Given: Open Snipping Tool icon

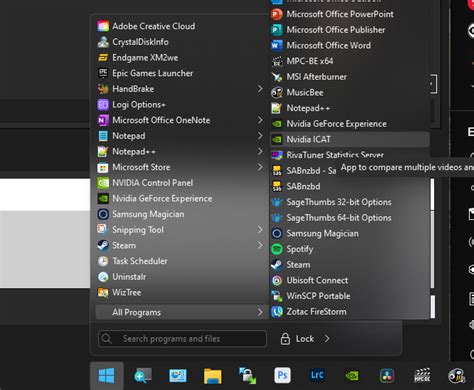Looking at the screenshot, I should click(103, 230).
